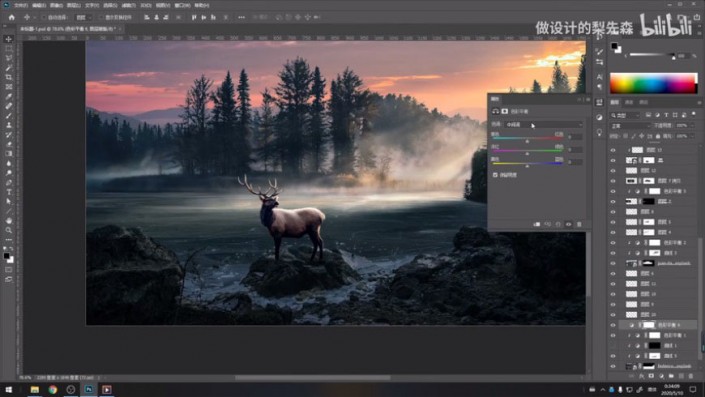Image resolution: width=705 pixels, height=397 pixels.
Task: Hide the topmost layer using its eye icon
Action: click(613, 150)
